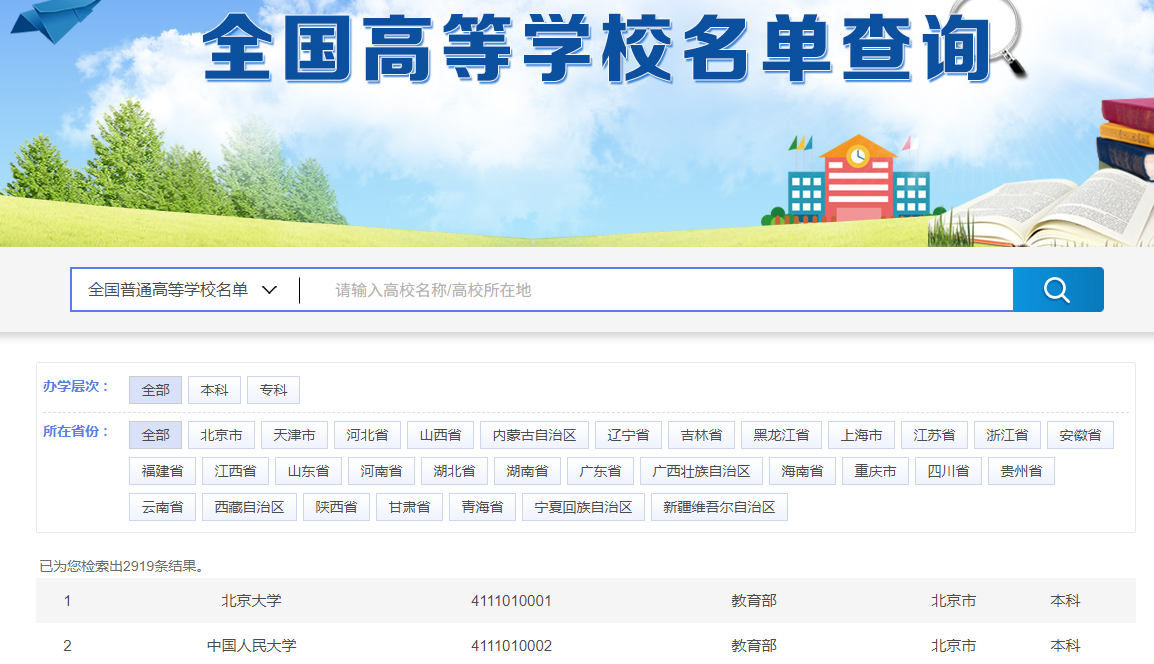Image resolution: width=1154 pixels, height=664 pixels.
Task: Choose 海南省 province button
Action: click(802, 470)
